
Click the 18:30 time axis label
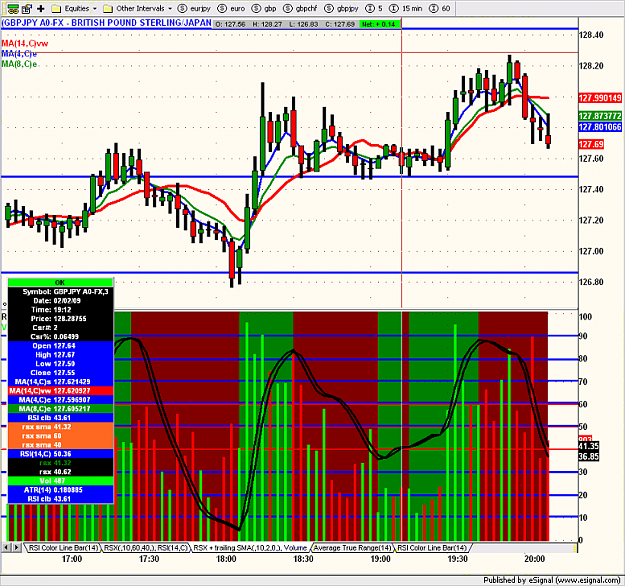pyautogui.click(x=303, y=559)
